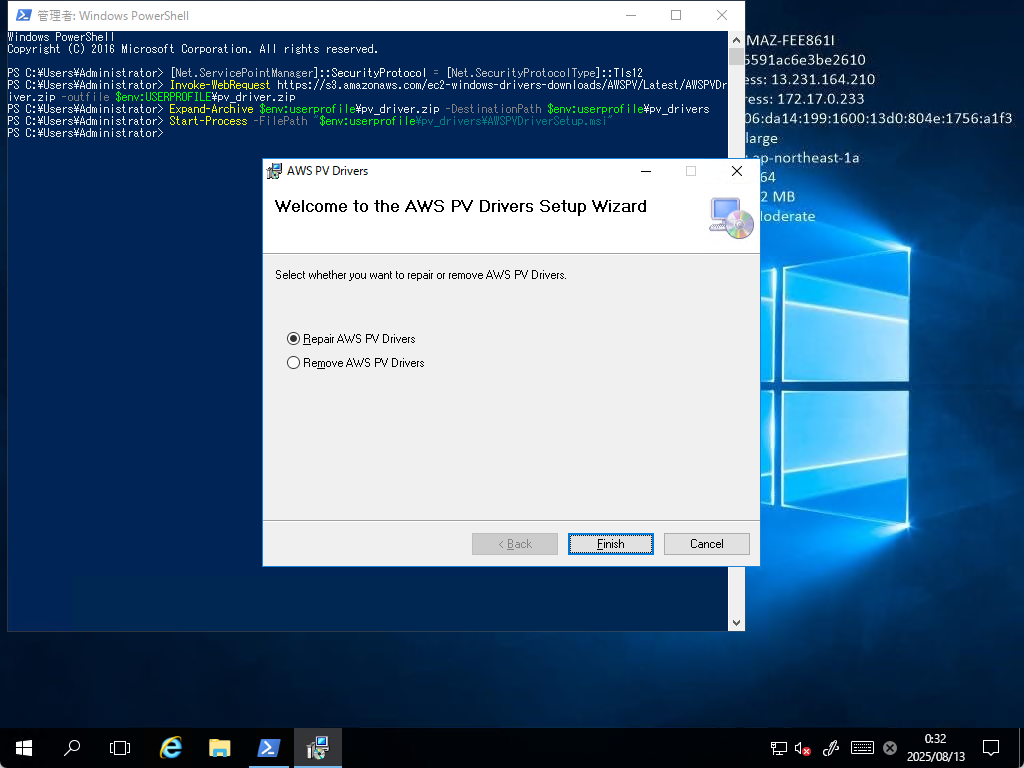Cancel the AWS PV Drivers setup
Viewport: 1024px width, 768px height.
click(x=706, y=544)
